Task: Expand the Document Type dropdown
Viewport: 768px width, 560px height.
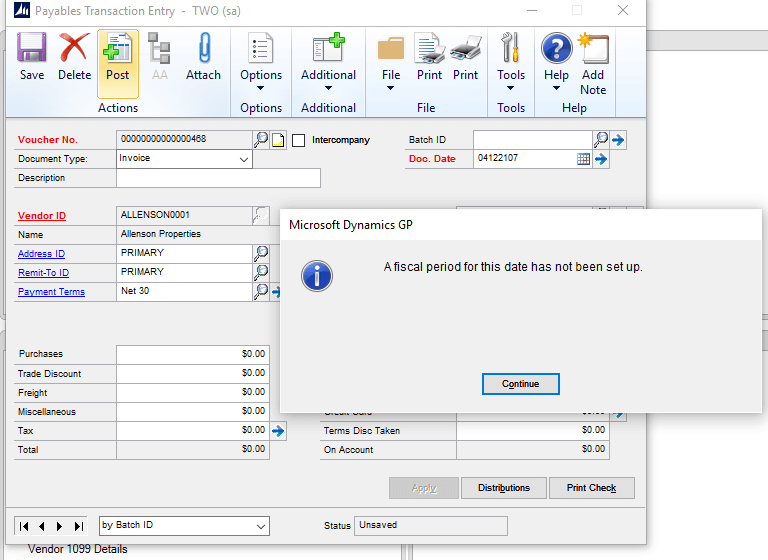Action: click(x=244, y=159)
